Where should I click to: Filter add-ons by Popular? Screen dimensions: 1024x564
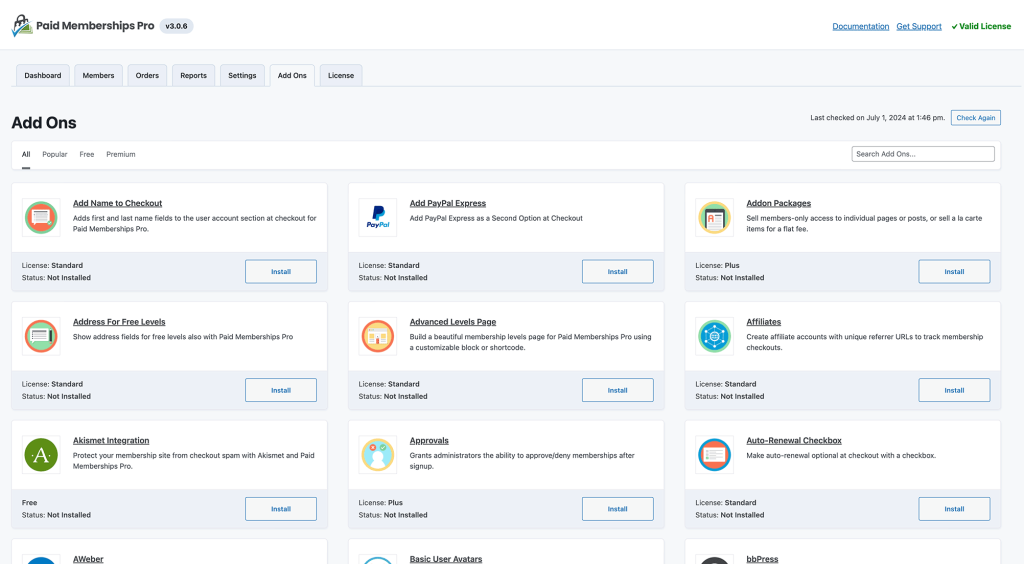click(55, 155)
